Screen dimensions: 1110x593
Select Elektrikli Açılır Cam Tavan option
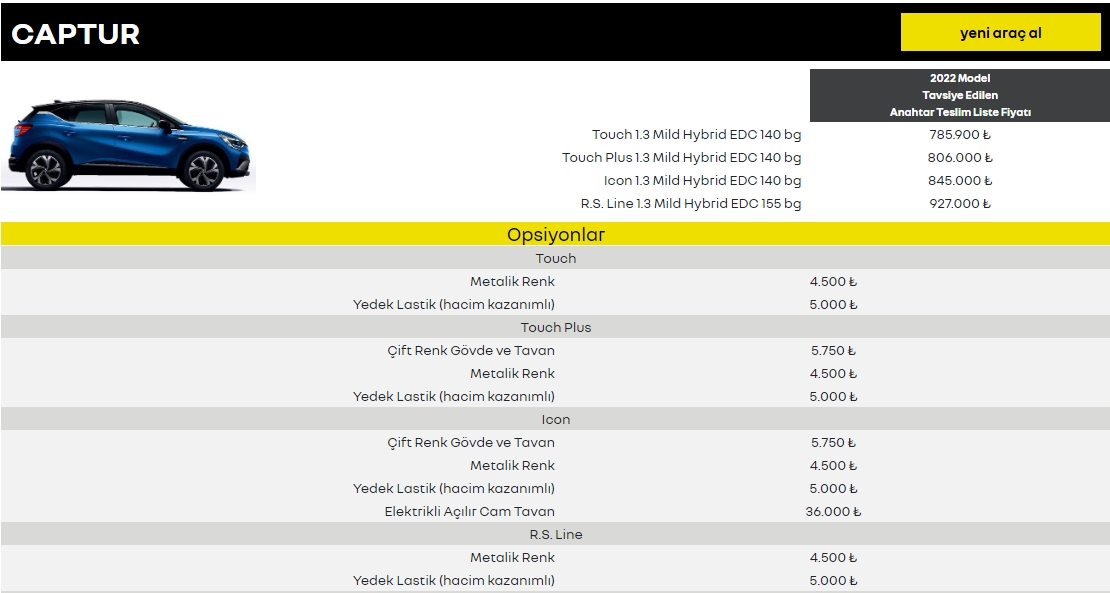tap(469, 512)
